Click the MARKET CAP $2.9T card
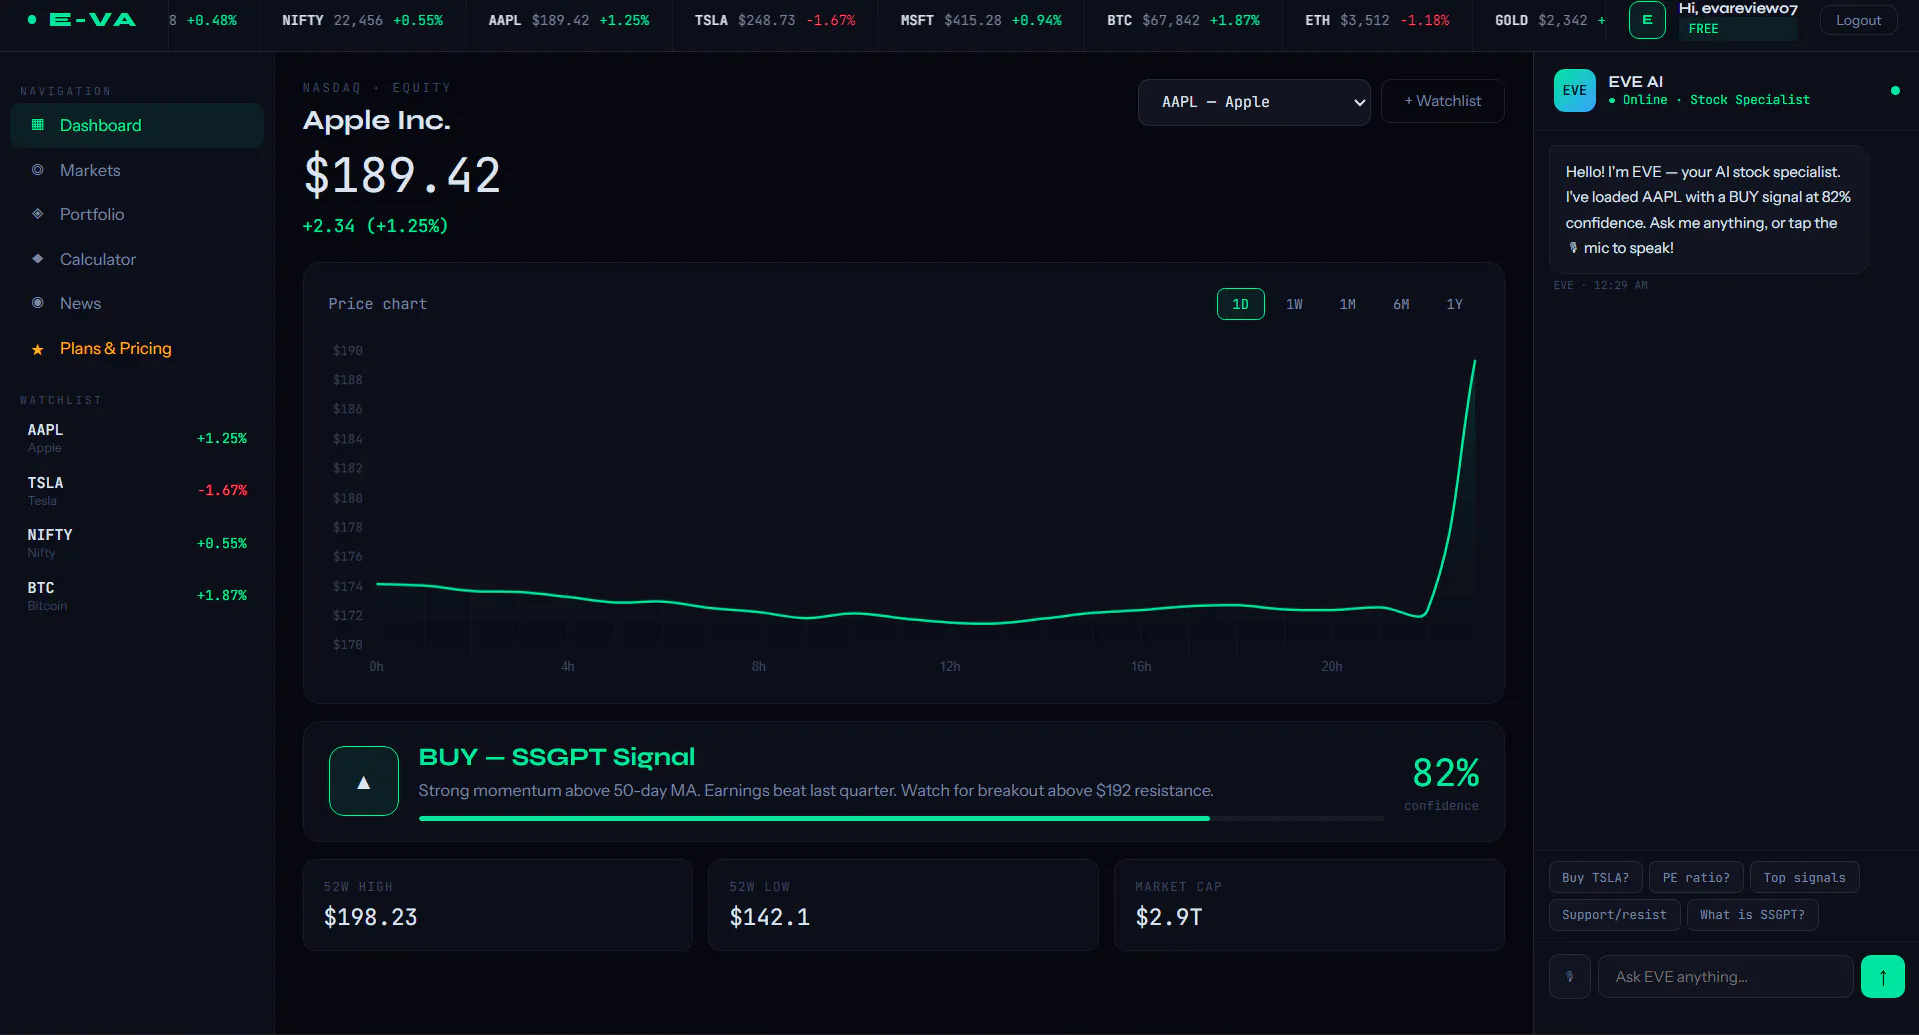This screenshot has width=1919, height=1035. tap(1309, 905)
